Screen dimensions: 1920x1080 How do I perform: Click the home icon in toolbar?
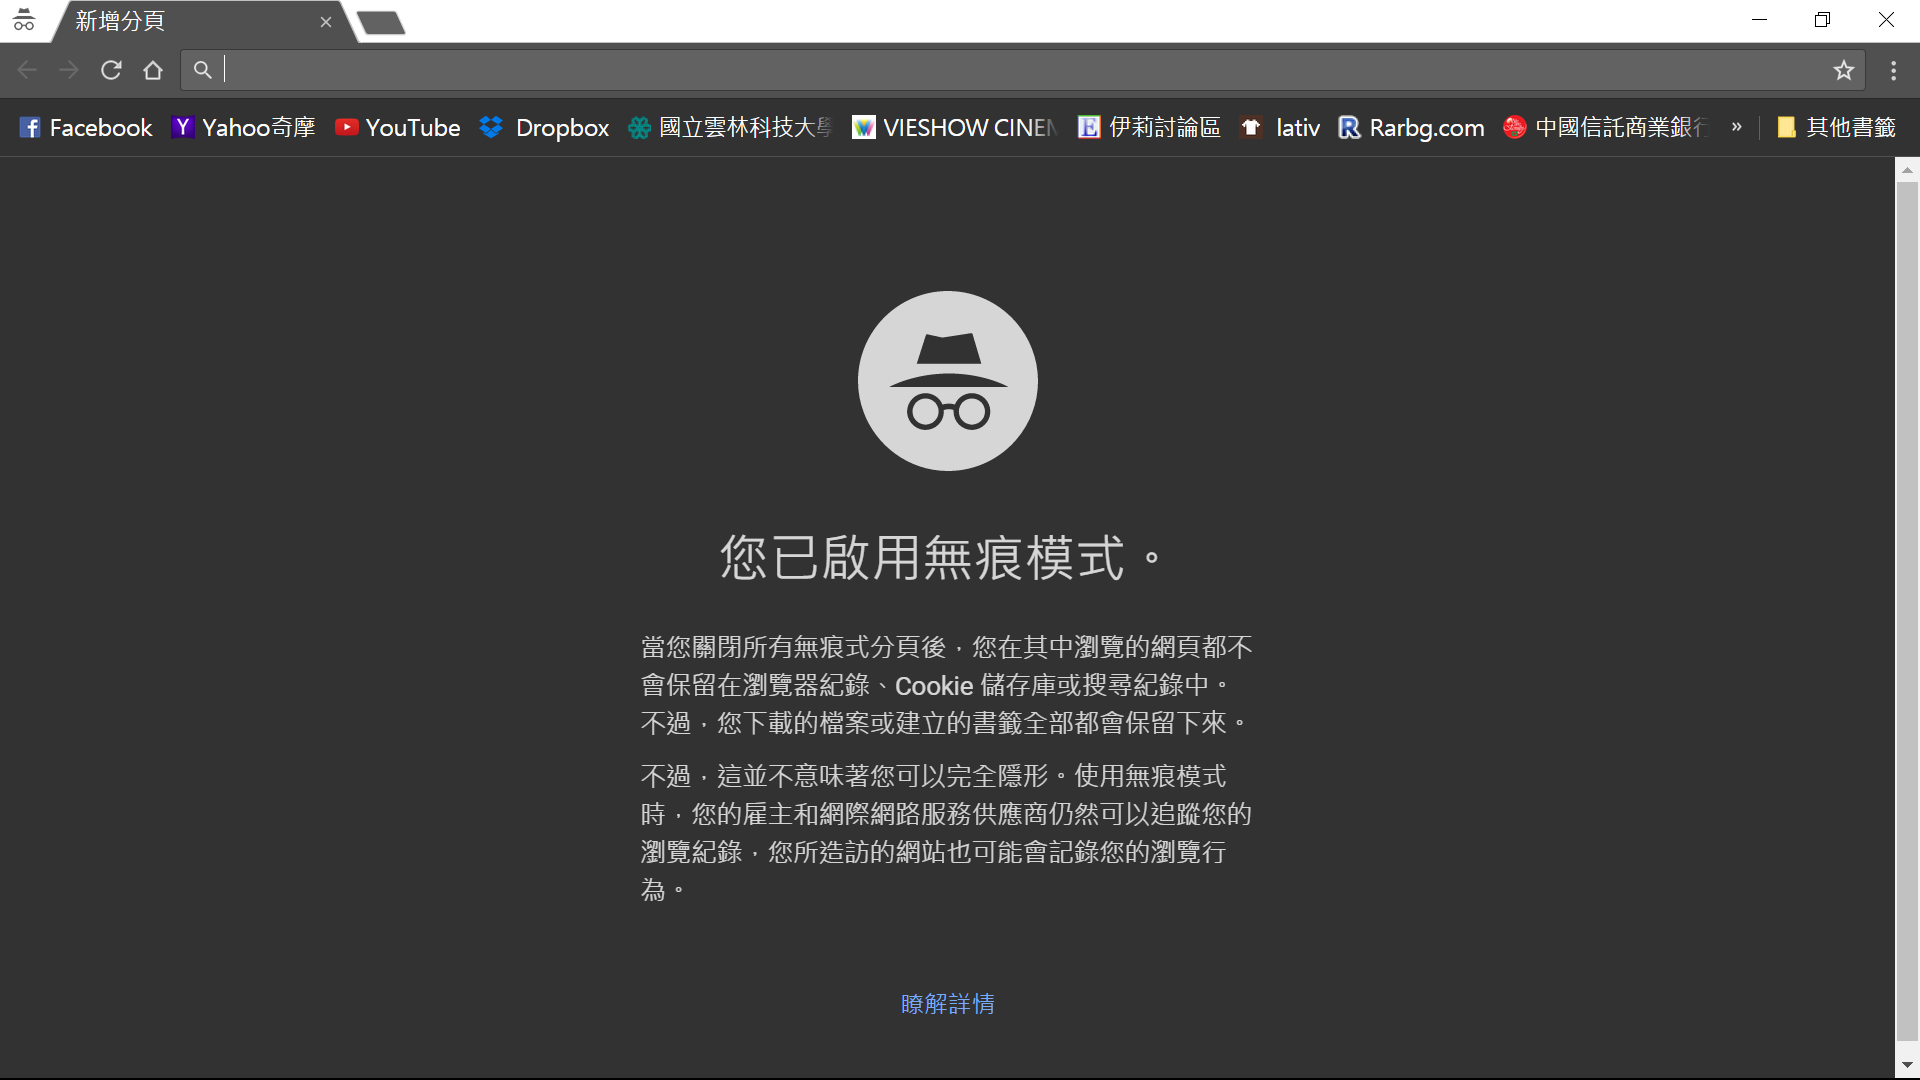[x=153, y=70]
